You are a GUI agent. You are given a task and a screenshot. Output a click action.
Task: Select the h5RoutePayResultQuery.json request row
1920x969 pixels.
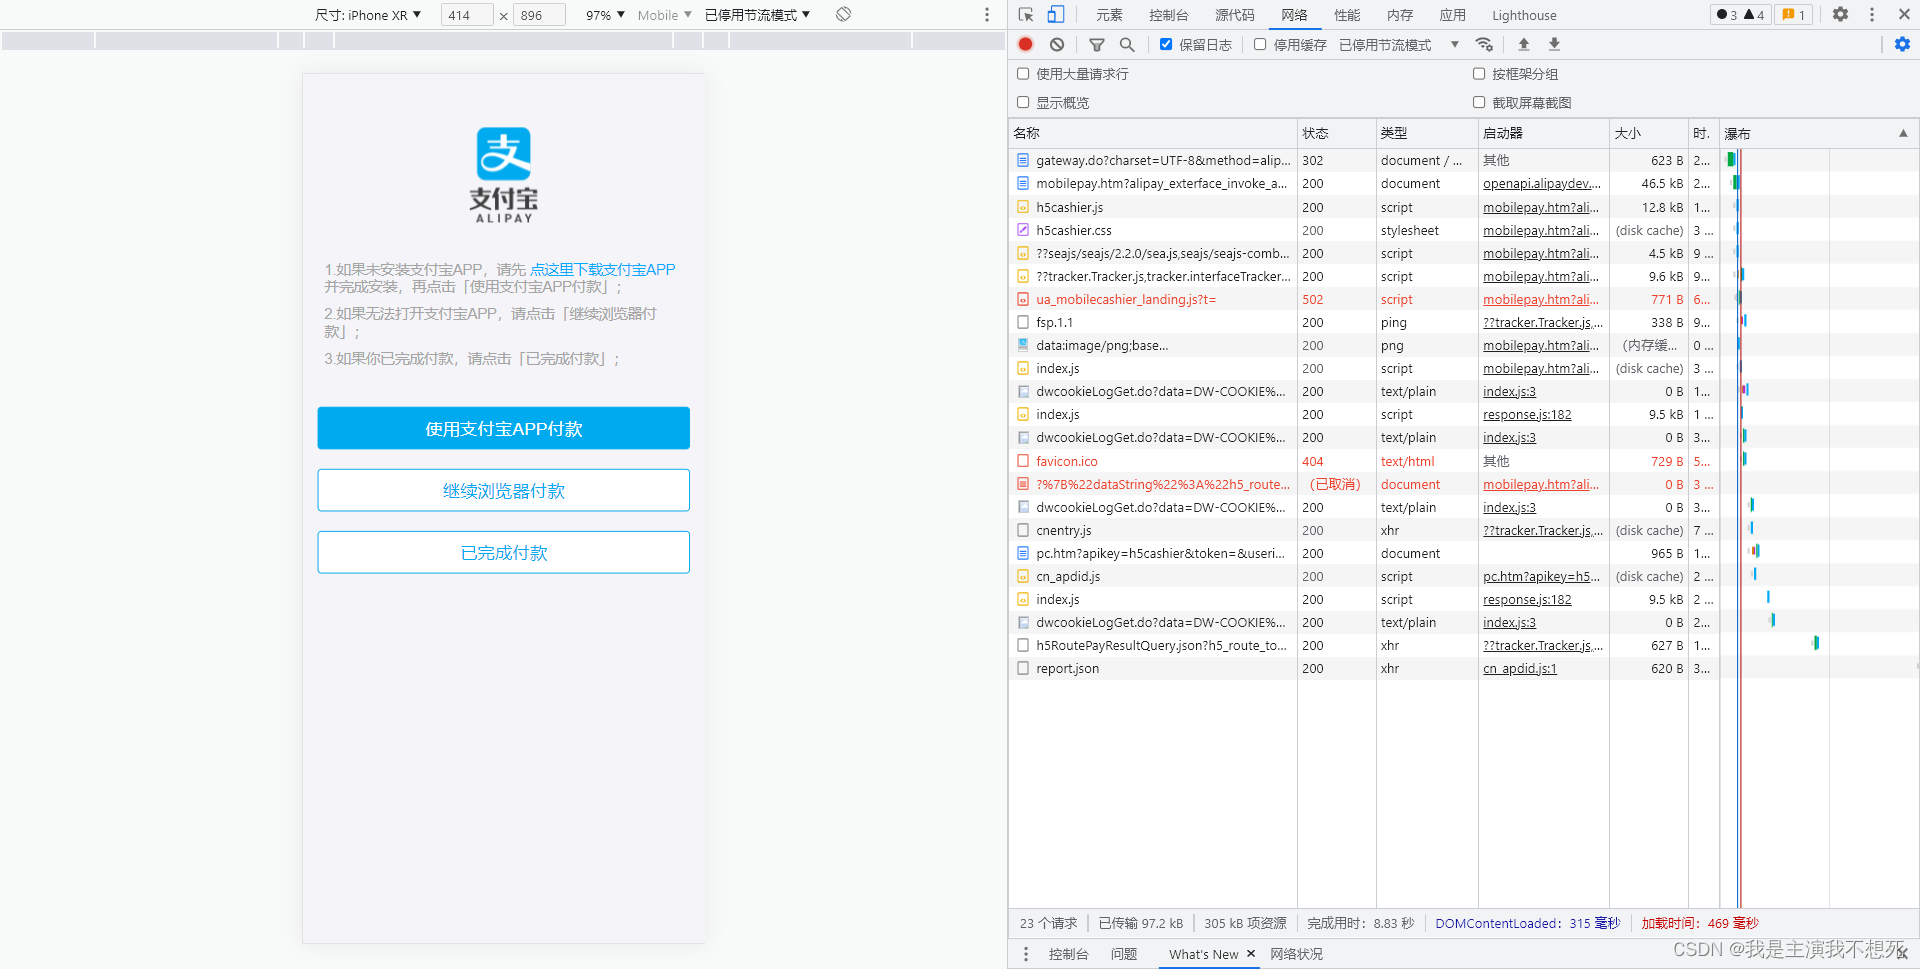pyautogui.click(x=1463, y=646)
